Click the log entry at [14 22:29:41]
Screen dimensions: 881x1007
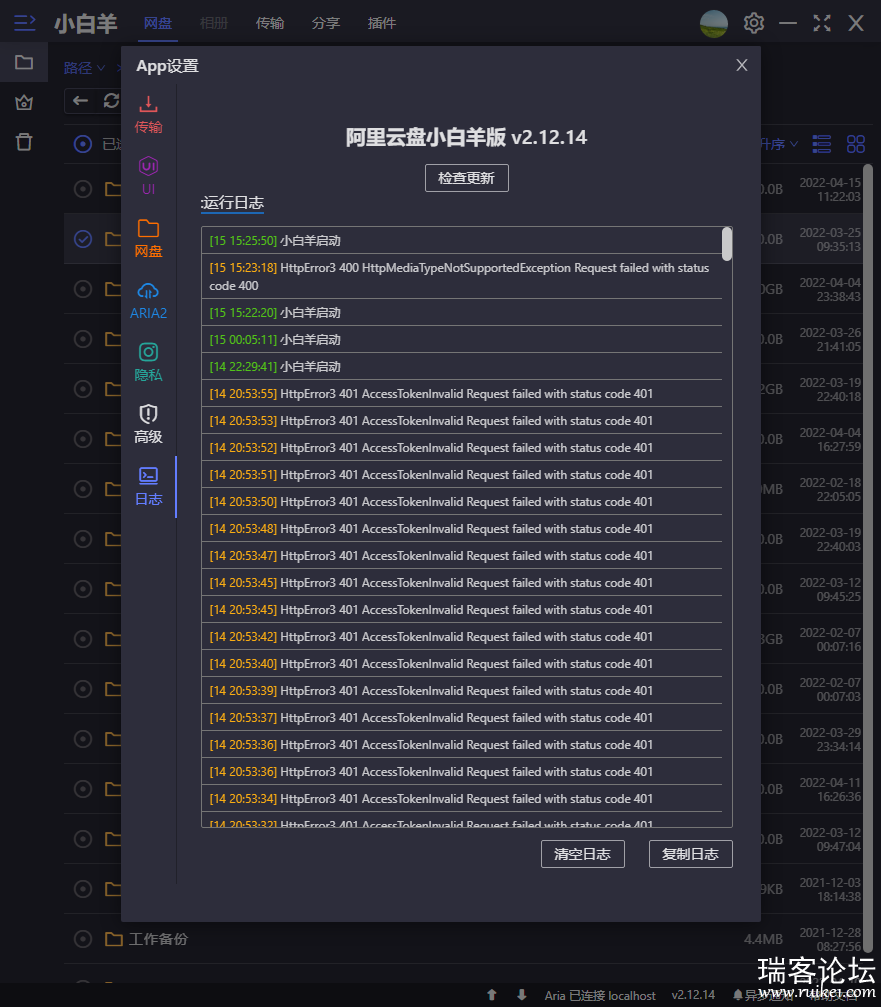(462, 367)
